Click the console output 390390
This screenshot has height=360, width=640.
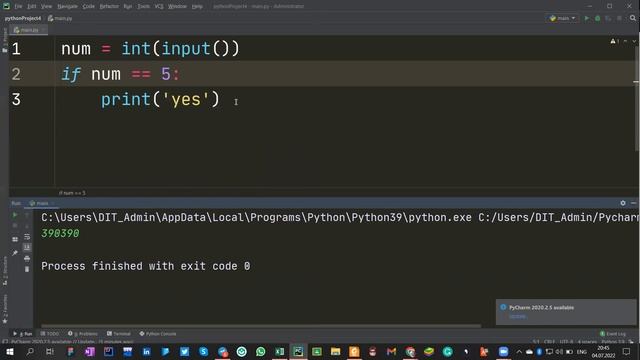click(x=60, y=233)
